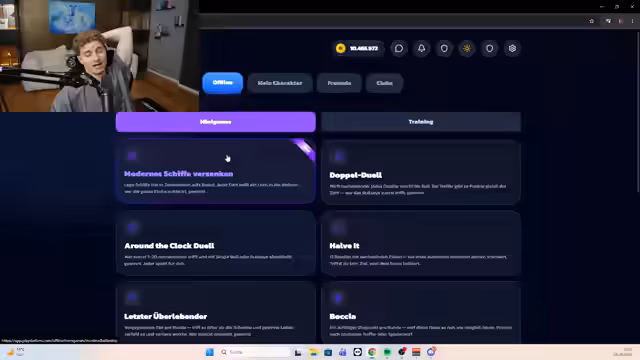Switch to the Training tab
This screenshot has width=640, height=360.
click(x=420, y=122)
